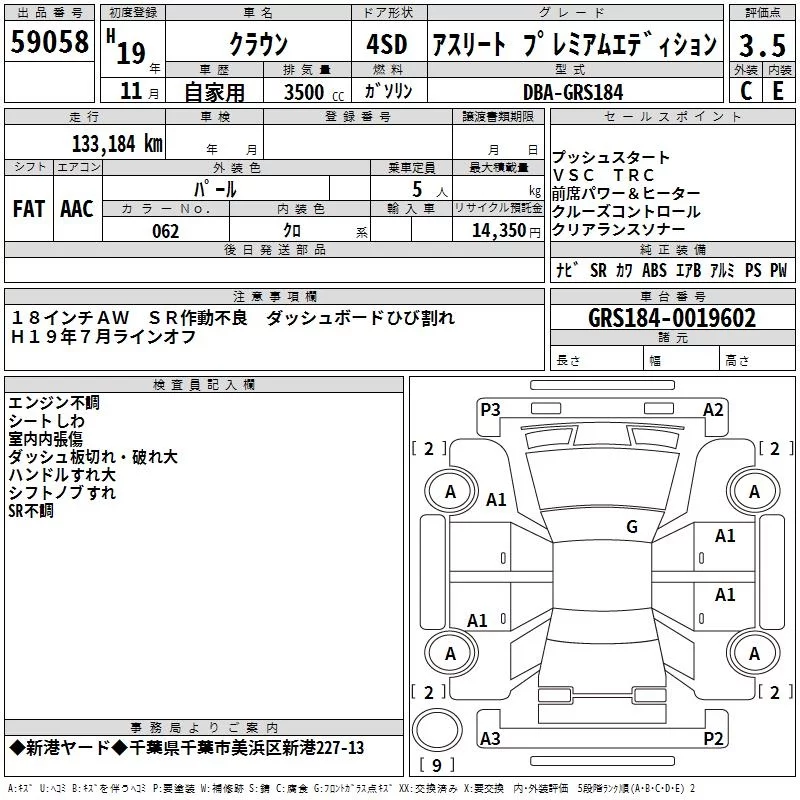This screenshot has height=800, width=800.
Task: Select the mileage 133,184 km
Action: pyautogui.click(x=117, y=144)
